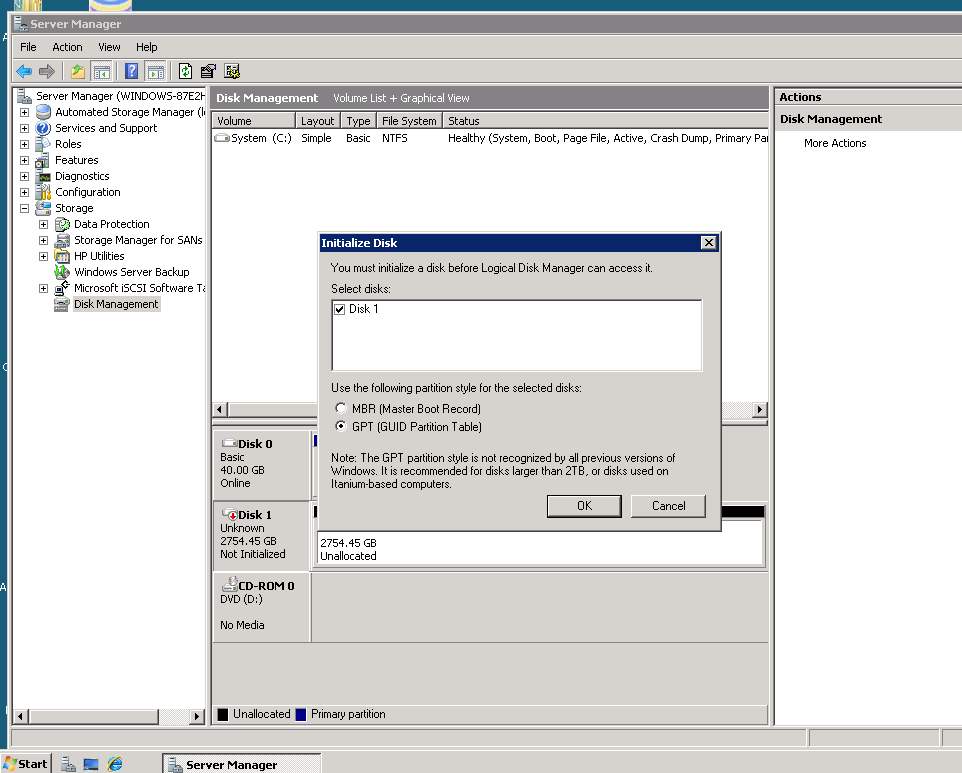
Task: Open the File menu
Action: tap(28, 47)
